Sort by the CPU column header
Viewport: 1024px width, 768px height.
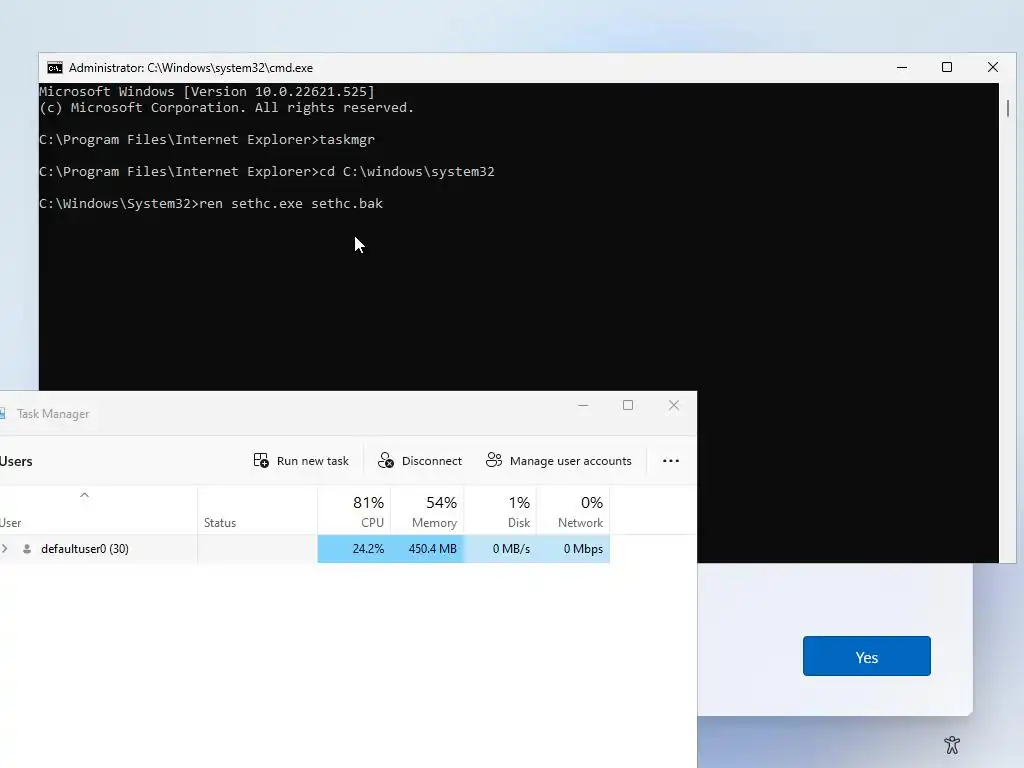point(355,511)
